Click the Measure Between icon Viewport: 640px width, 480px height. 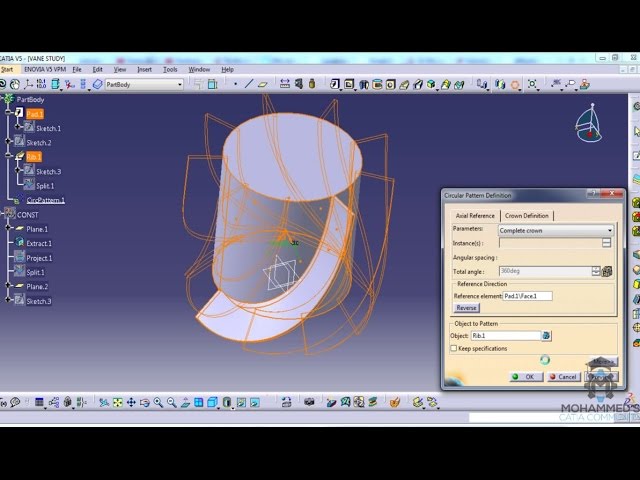(285, 84)
